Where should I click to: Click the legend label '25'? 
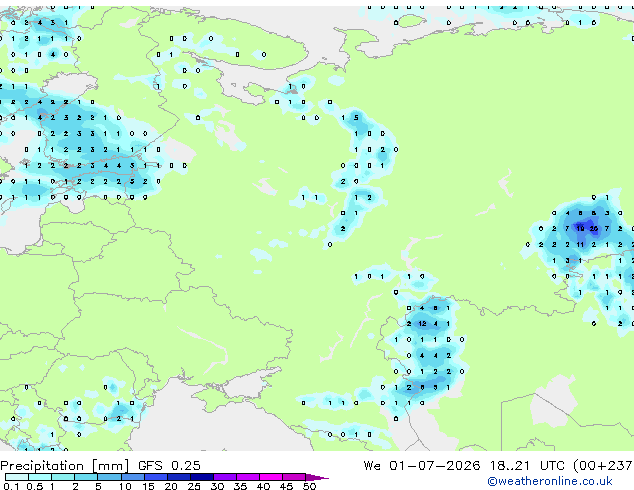pos(194,486)
